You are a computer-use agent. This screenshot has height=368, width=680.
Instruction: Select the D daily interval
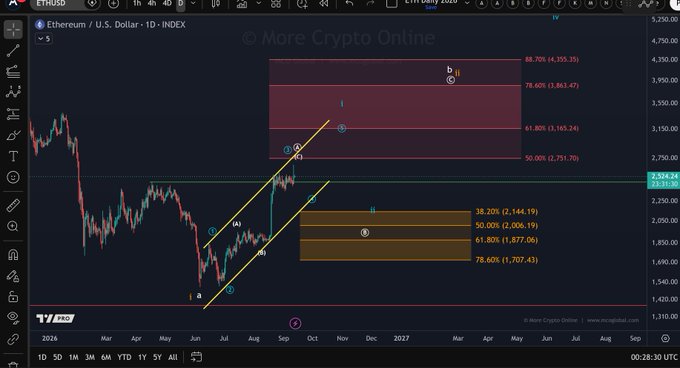(x=181, y=3)
